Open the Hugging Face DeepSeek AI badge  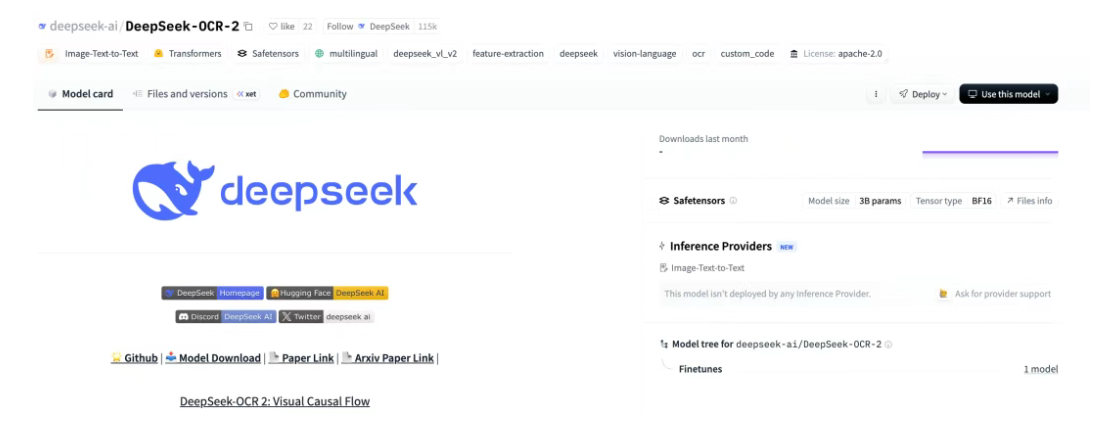click(x=327, y=293)
